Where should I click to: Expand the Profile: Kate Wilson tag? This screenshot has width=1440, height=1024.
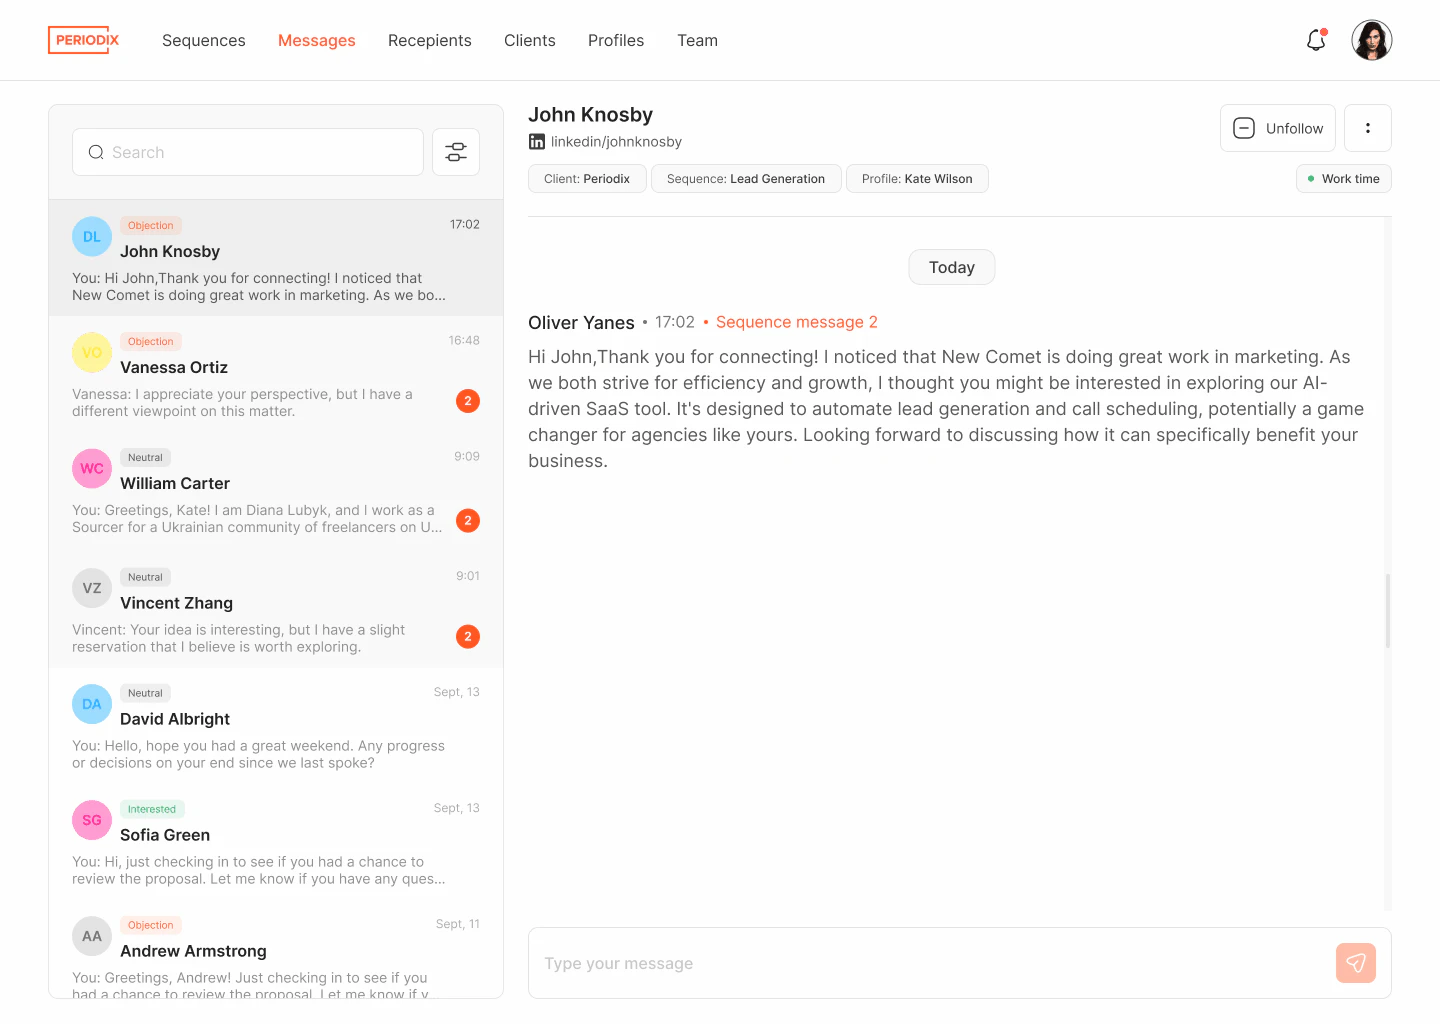916,179
